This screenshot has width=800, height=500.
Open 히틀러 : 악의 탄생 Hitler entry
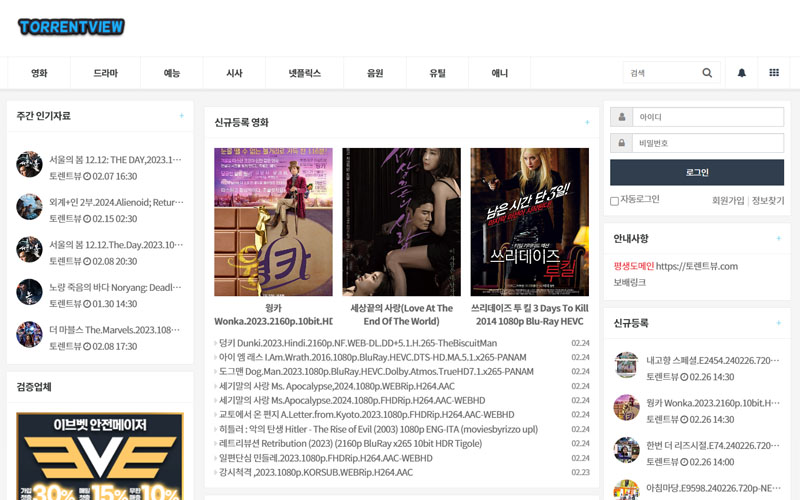tap(378, 429)
